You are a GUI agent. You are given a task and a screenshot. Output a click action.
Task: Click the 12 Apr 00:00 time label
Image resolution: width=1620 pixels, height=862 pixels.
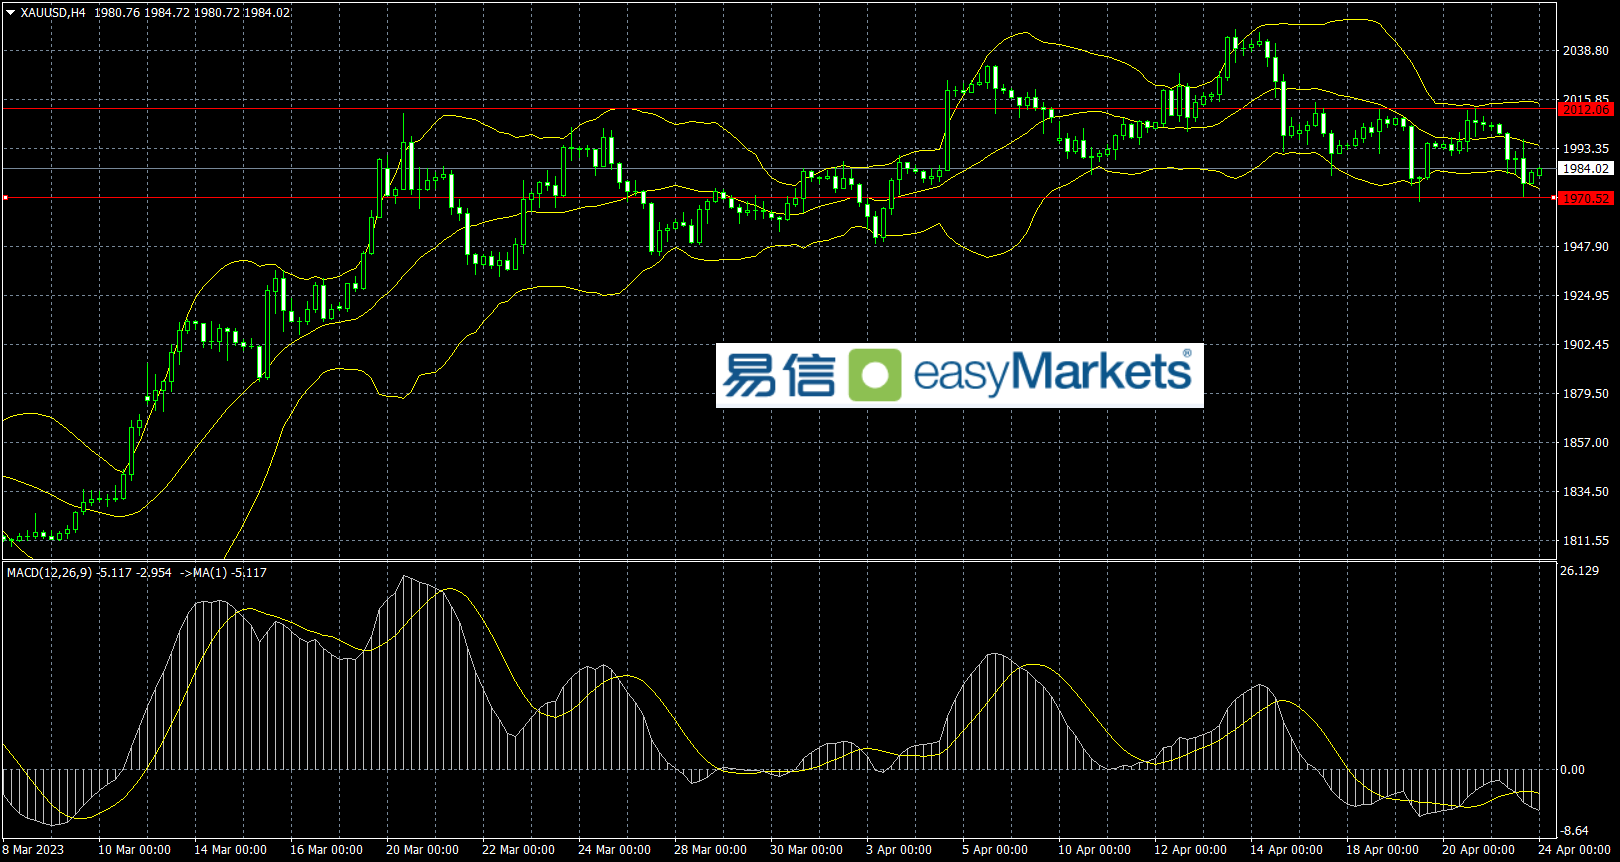[x=1190, y=850]
